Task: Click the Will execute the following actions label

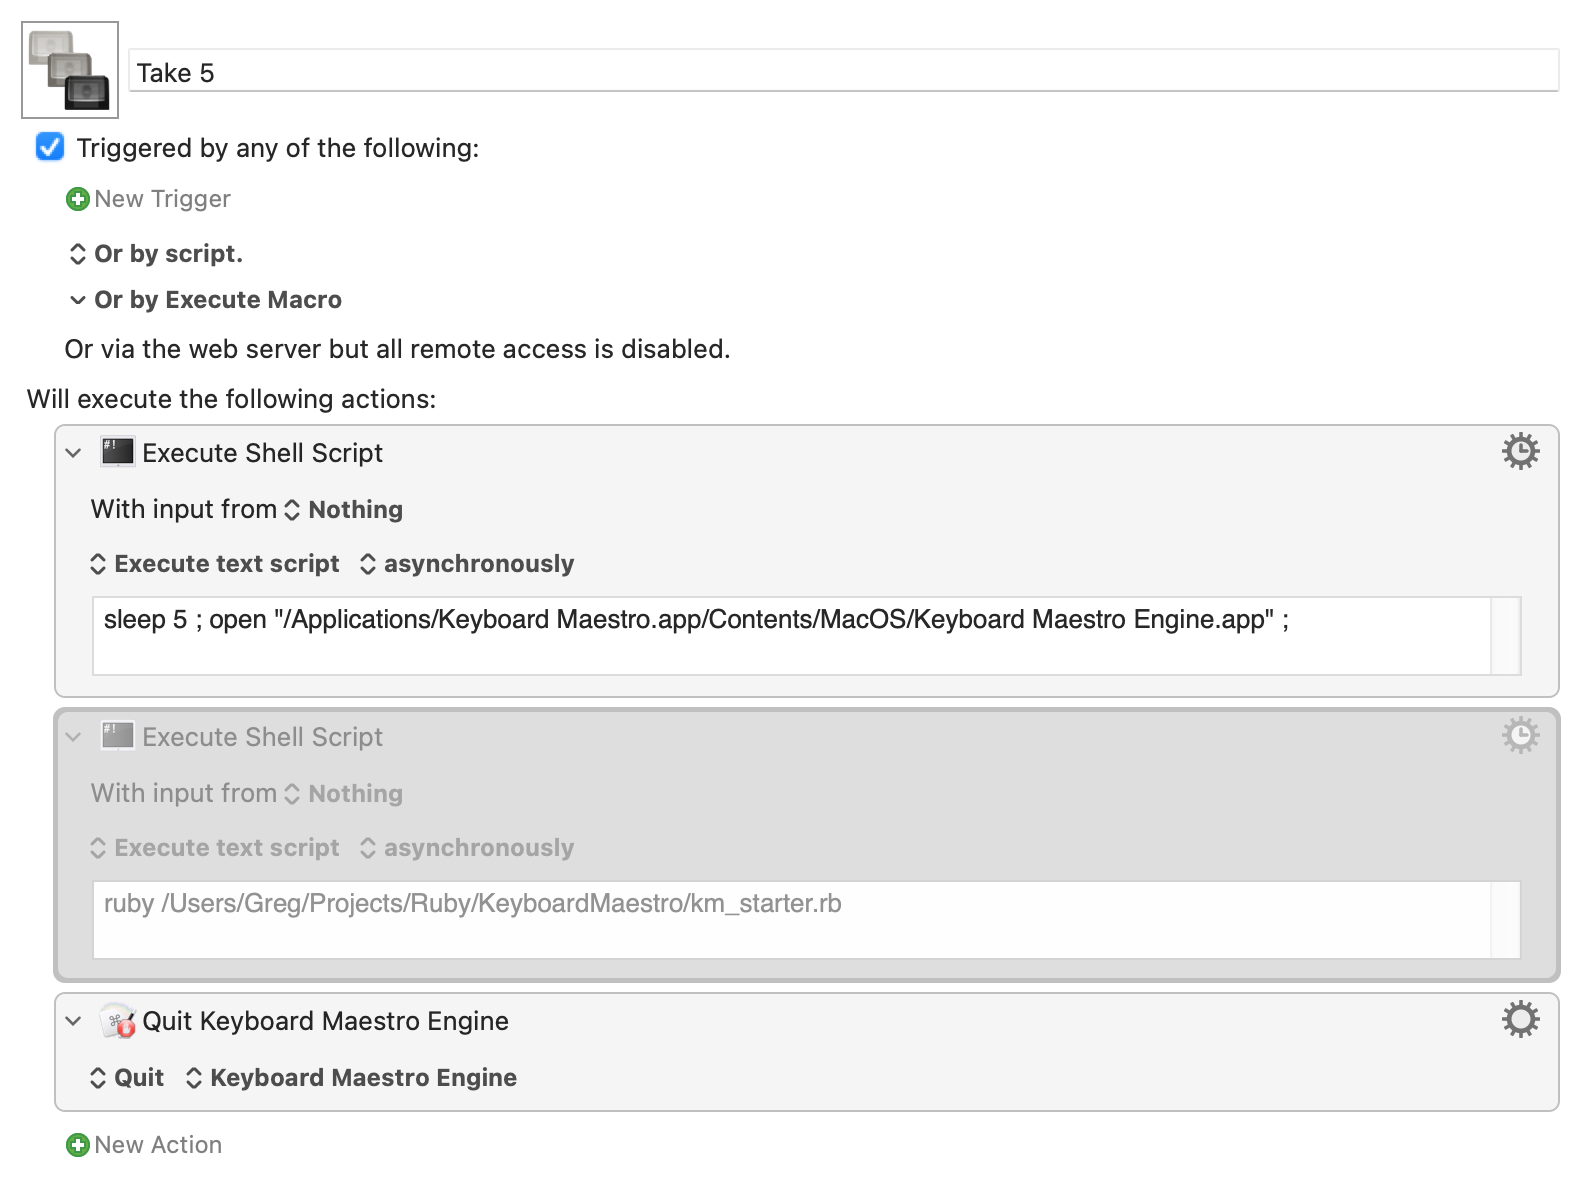Action: (231, 399)
